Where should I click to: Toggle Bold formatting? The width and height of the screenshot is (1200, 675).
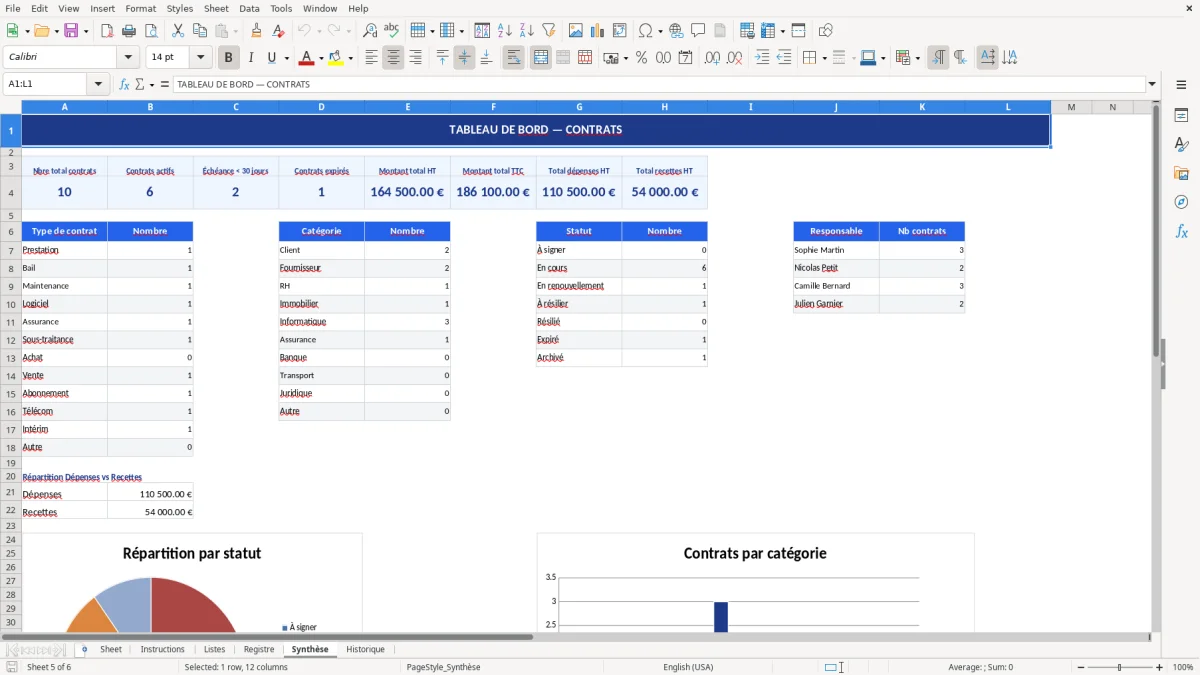(x=229, y=58)
